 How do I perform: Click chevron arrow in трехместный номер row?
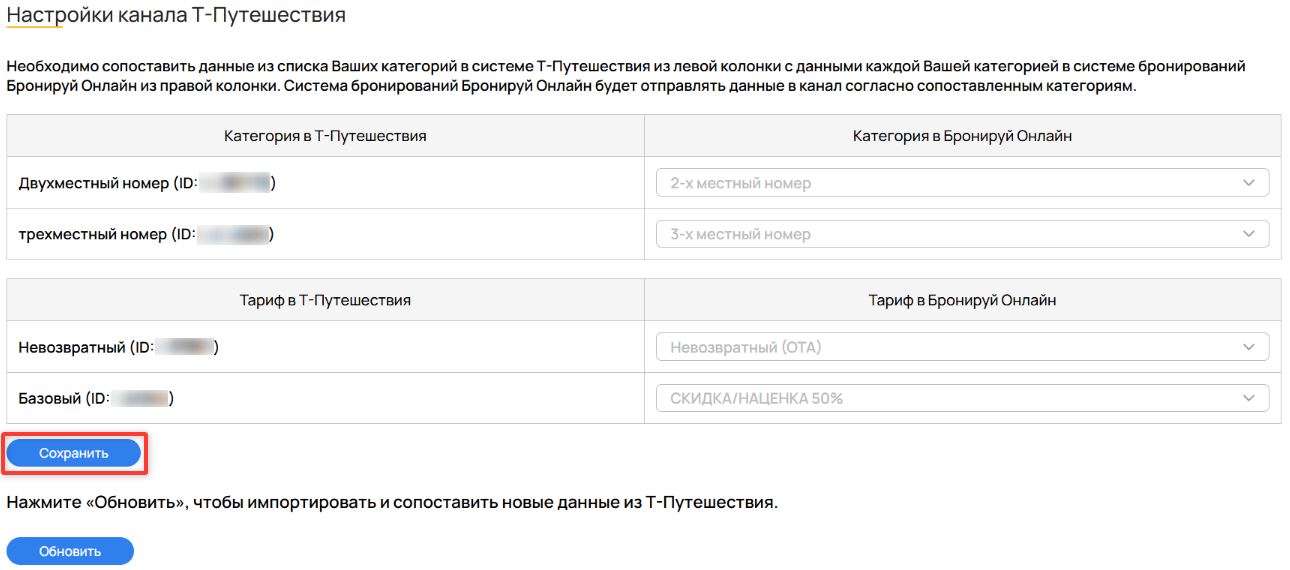click(1248, 234)
